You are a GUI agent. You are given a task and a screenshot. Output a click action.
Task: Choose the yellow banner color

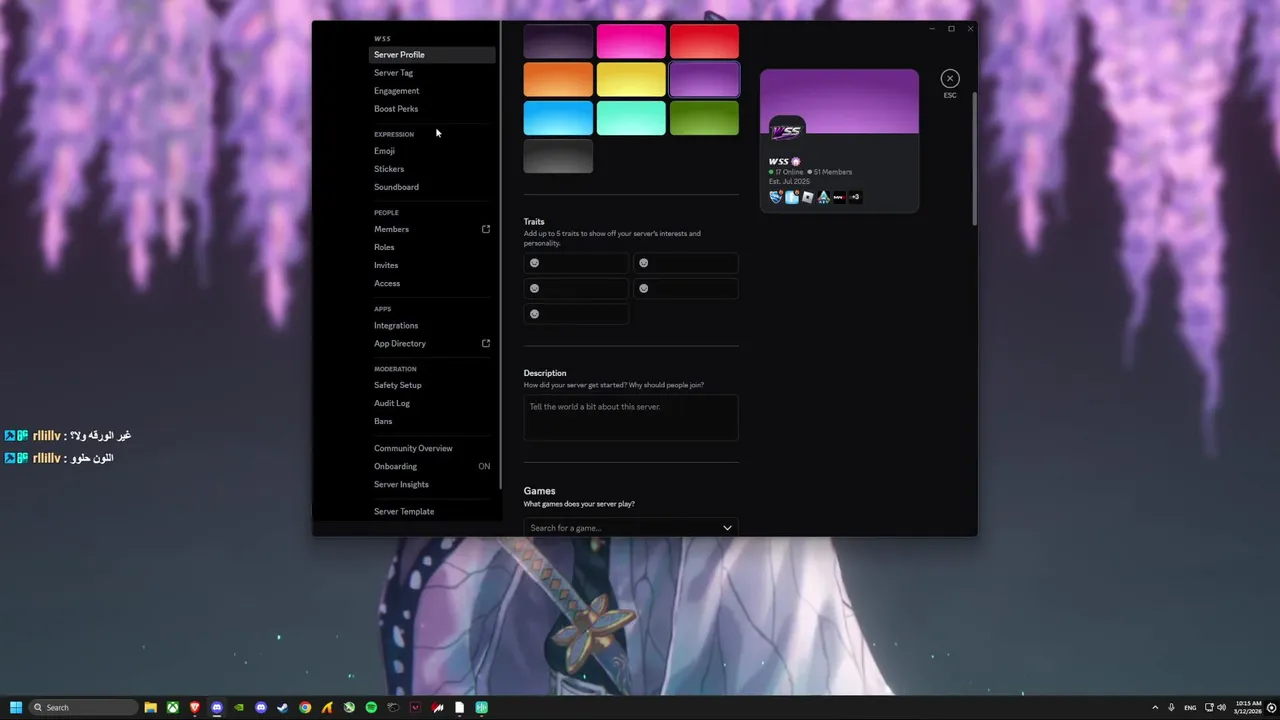click(631, 79)
